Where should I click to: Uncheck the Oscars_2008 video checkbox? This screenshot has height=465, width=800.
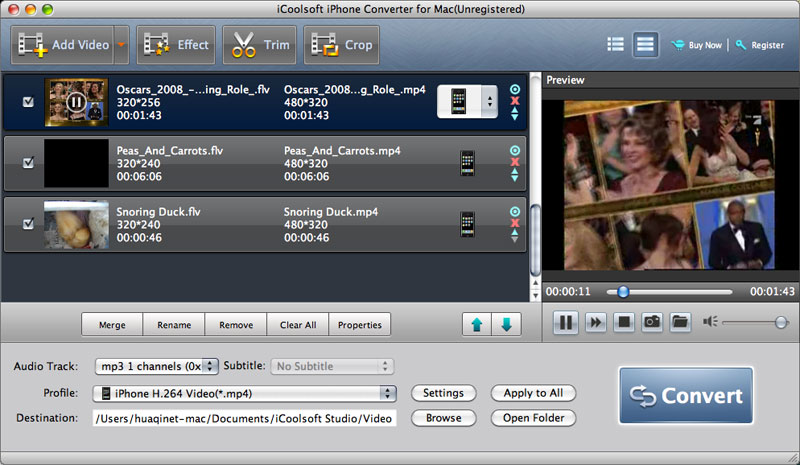click(x=28, y=102)
